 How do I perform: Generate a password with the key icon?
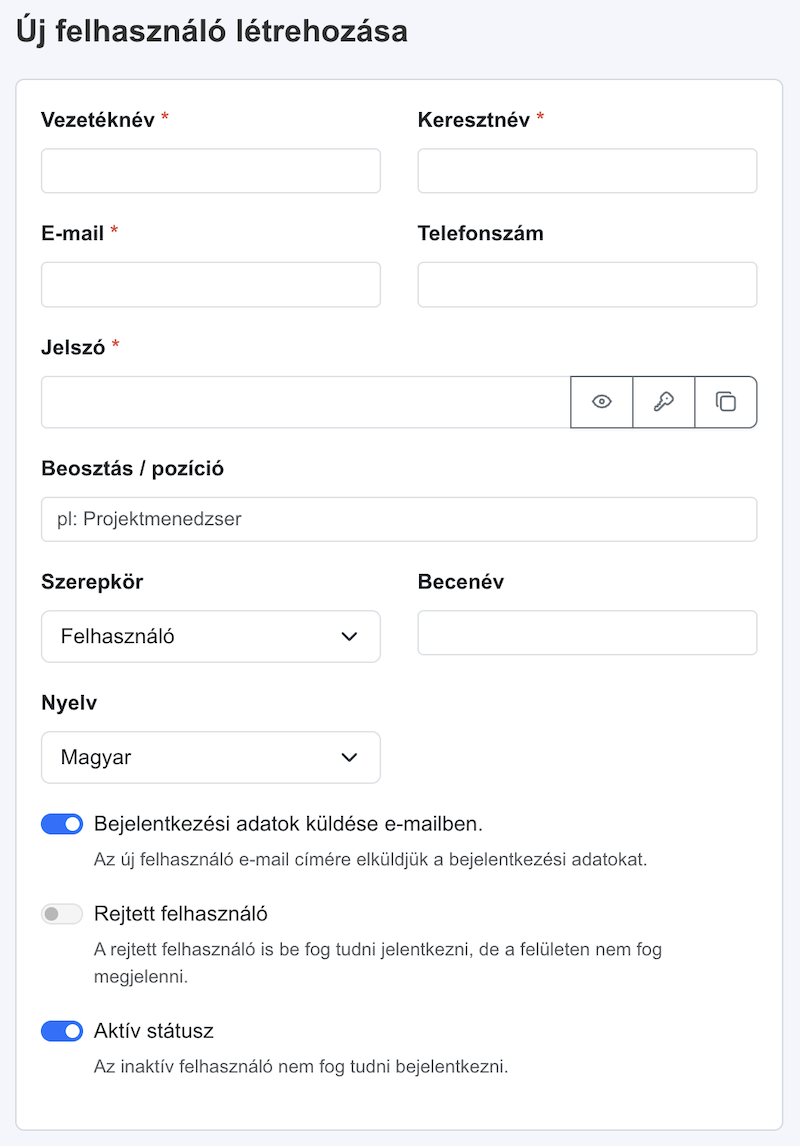tap(663, 402)
